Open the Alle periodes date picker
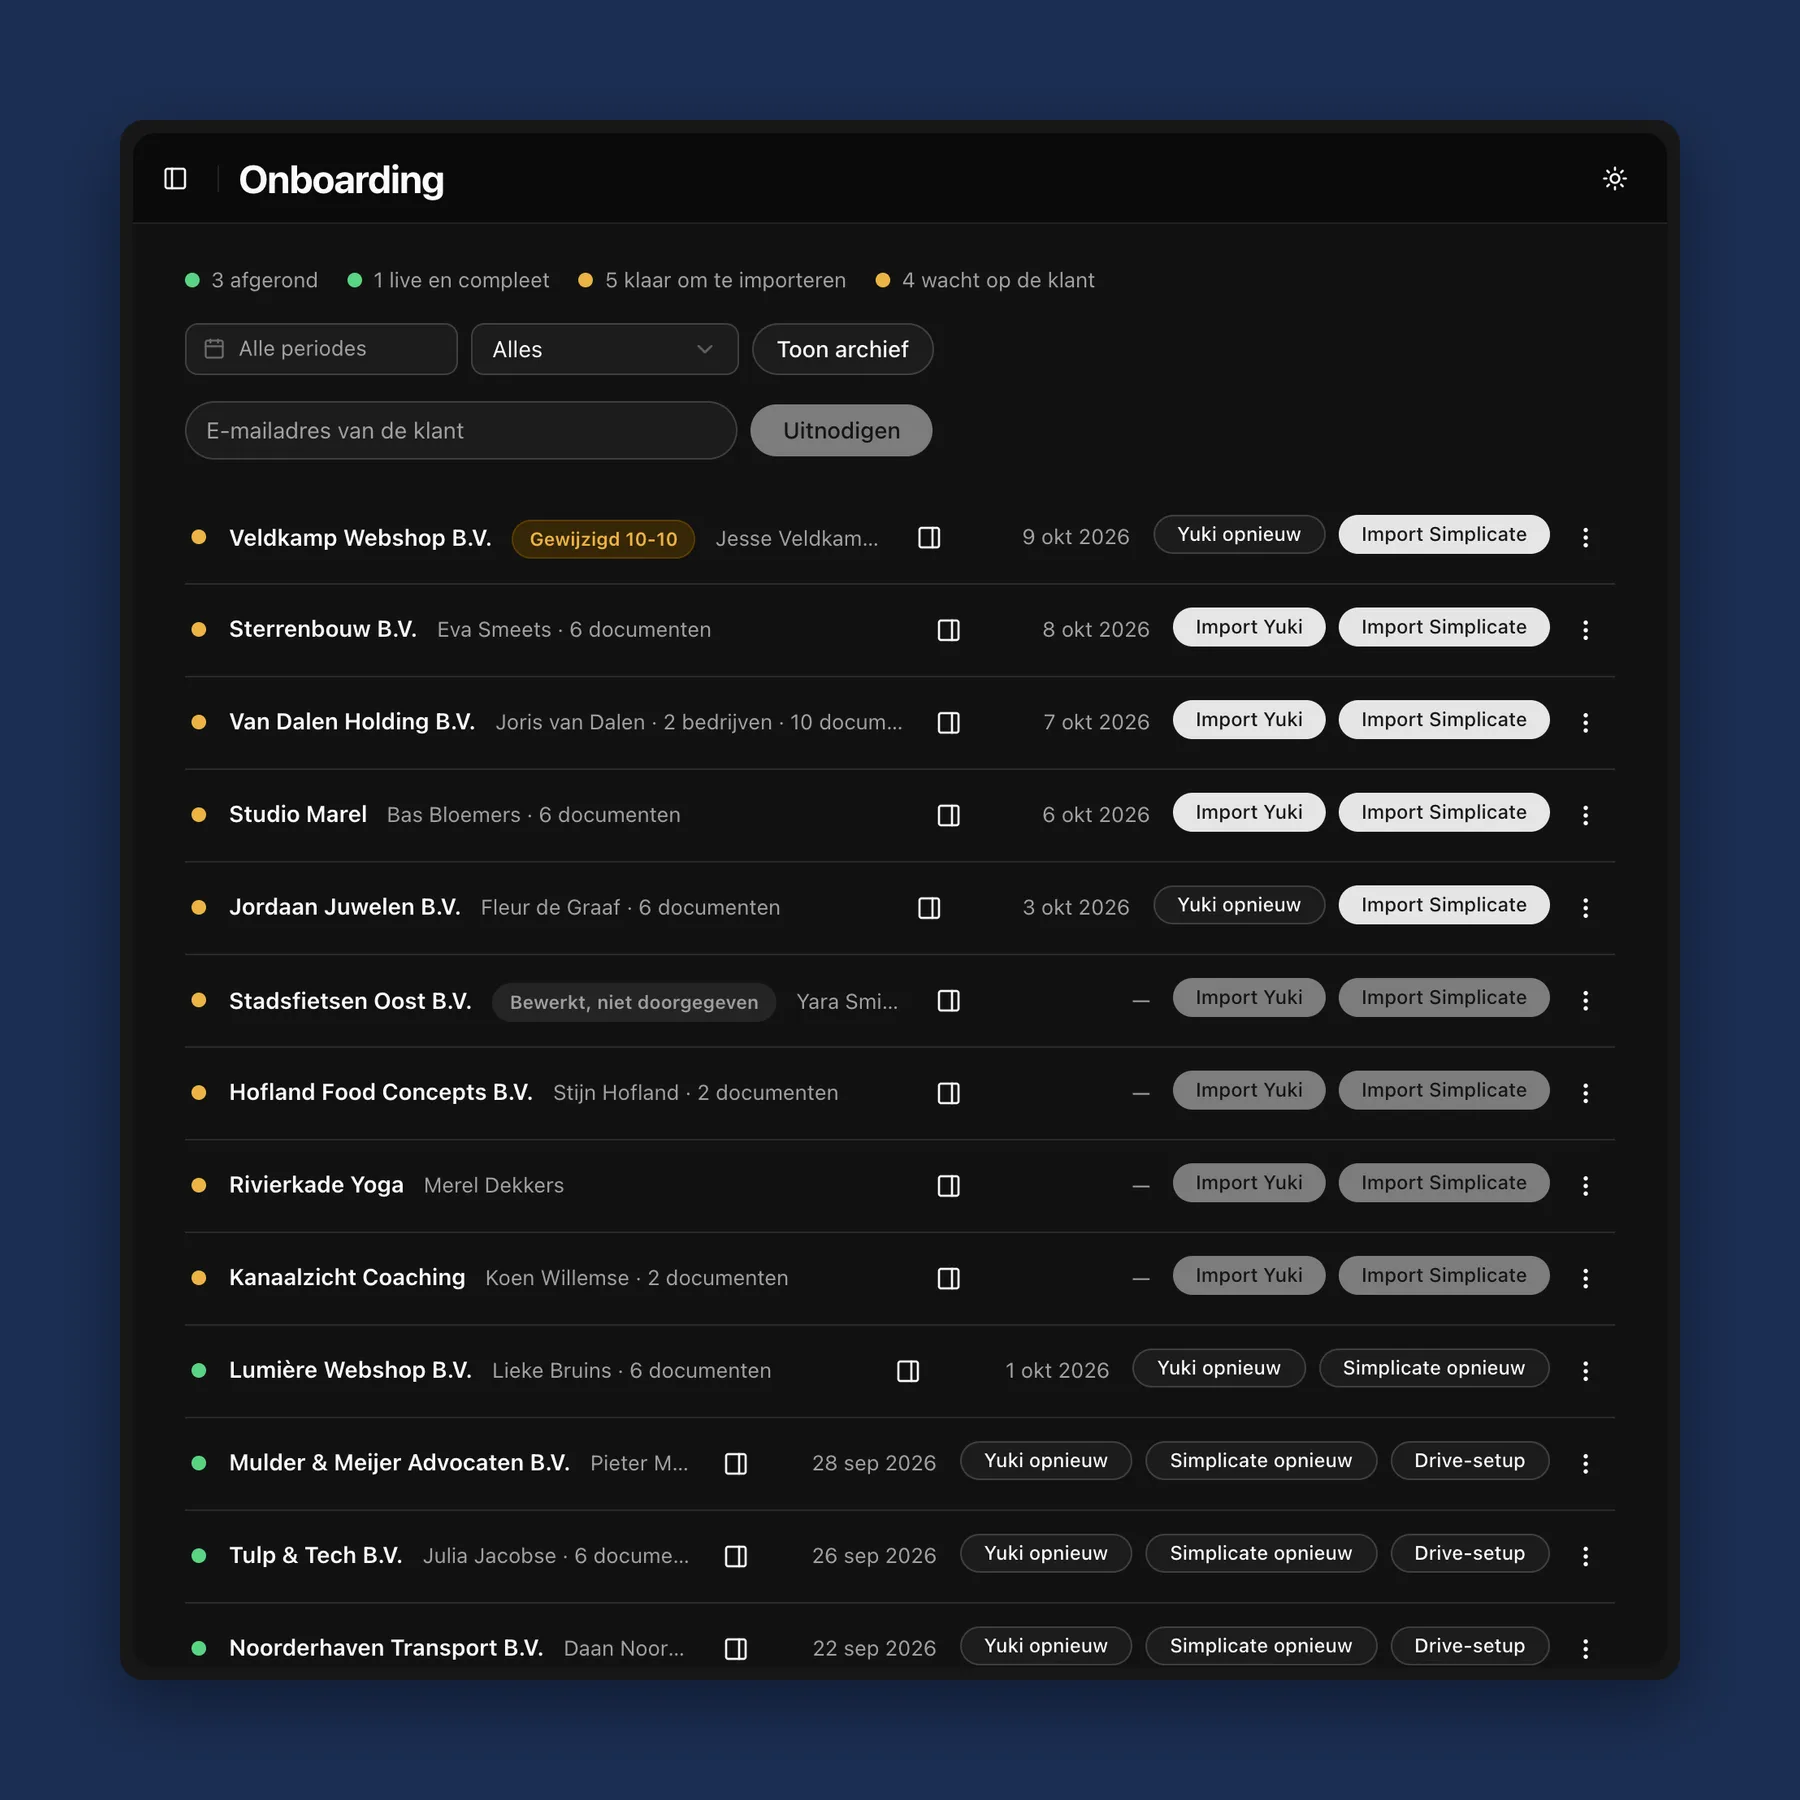1800x1800 pixels. 321,349
